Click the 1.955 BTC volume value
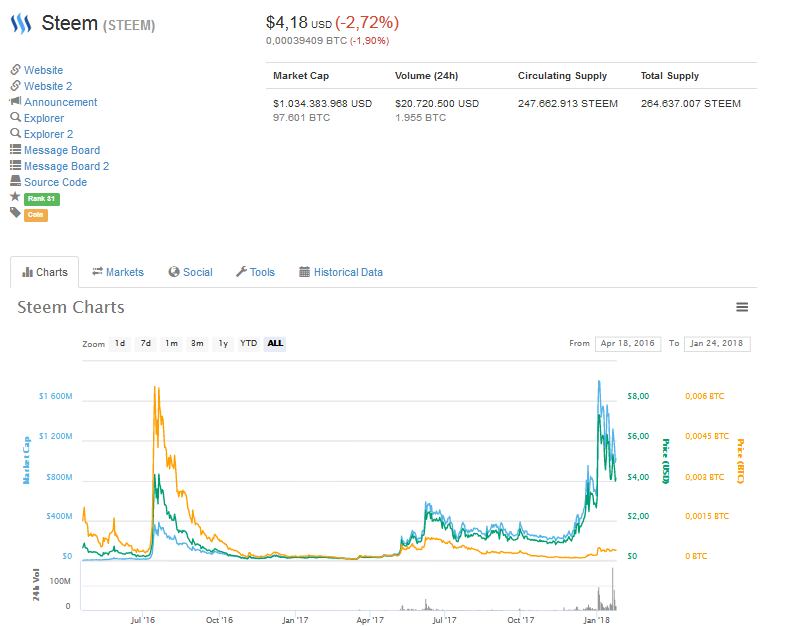803x626 pixels. coord(420,118)
